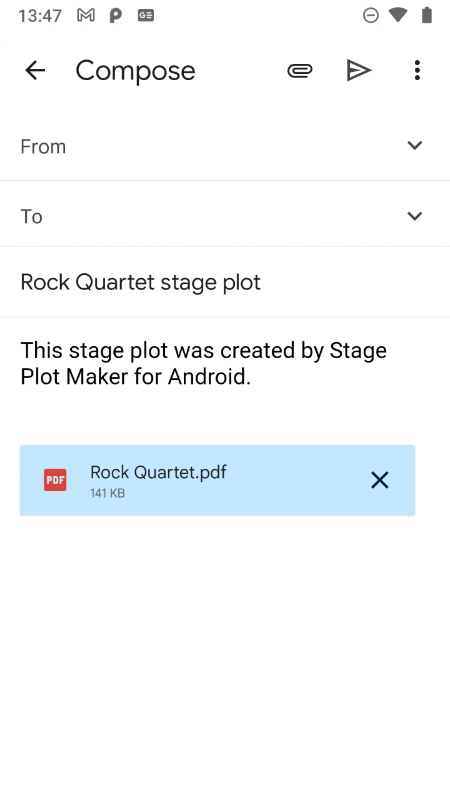Open the Gmail notification icon in status bar
450x800 pixels.
coord(86,16)
